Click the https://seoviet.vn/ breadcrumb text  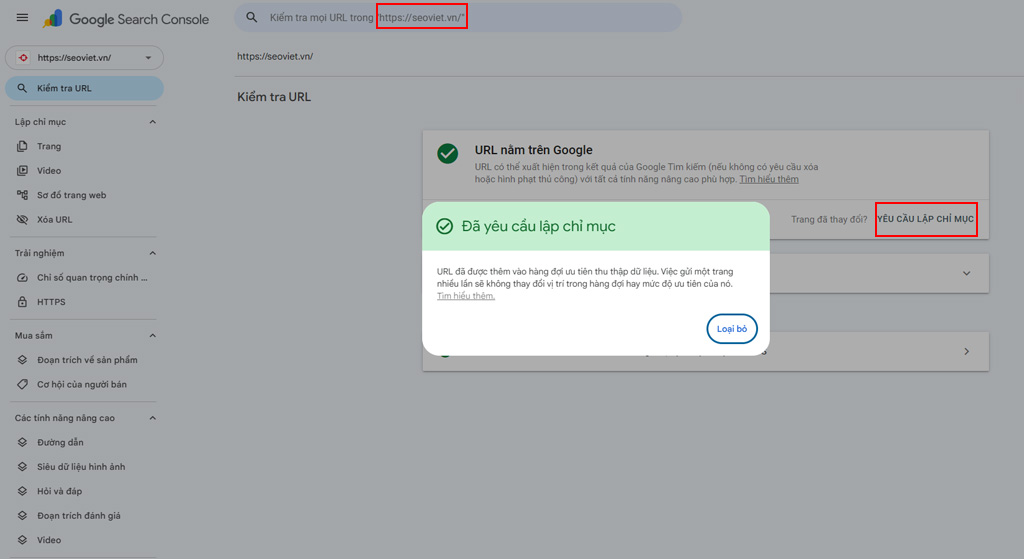point(275,56)
